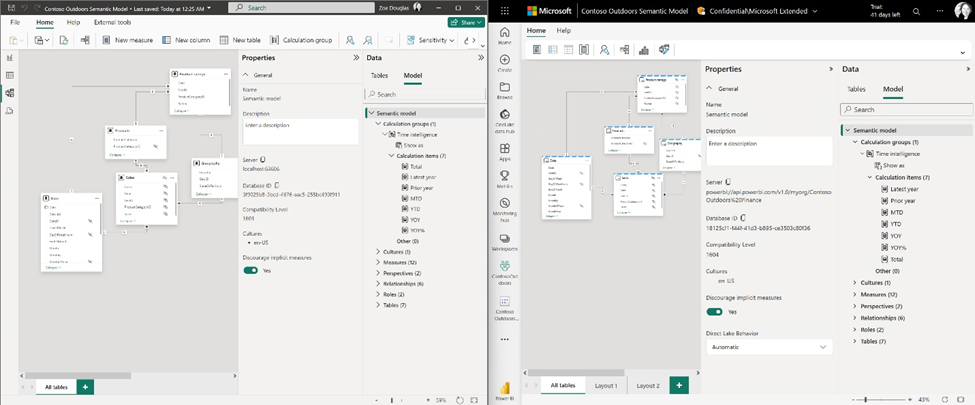This screenshot has width=975, height=405.
Task: Click Search box in web Data pane
Action: click(907, 109)
